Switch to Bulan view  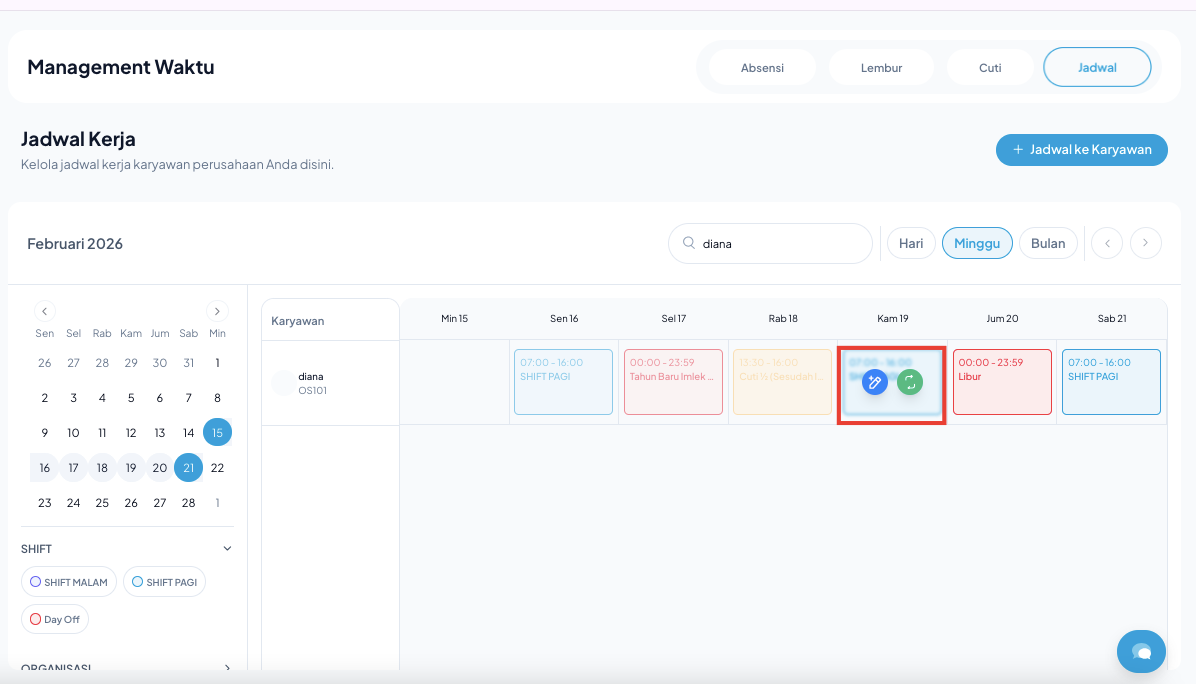click(1047, 243)
